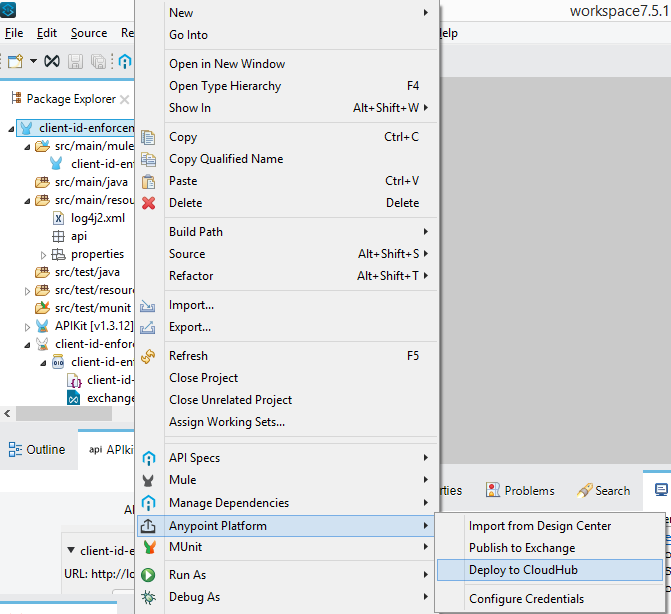Open the New wizard dropdown arrow
This screenshot has height=614, width=671.
click(x=33, y=61)
